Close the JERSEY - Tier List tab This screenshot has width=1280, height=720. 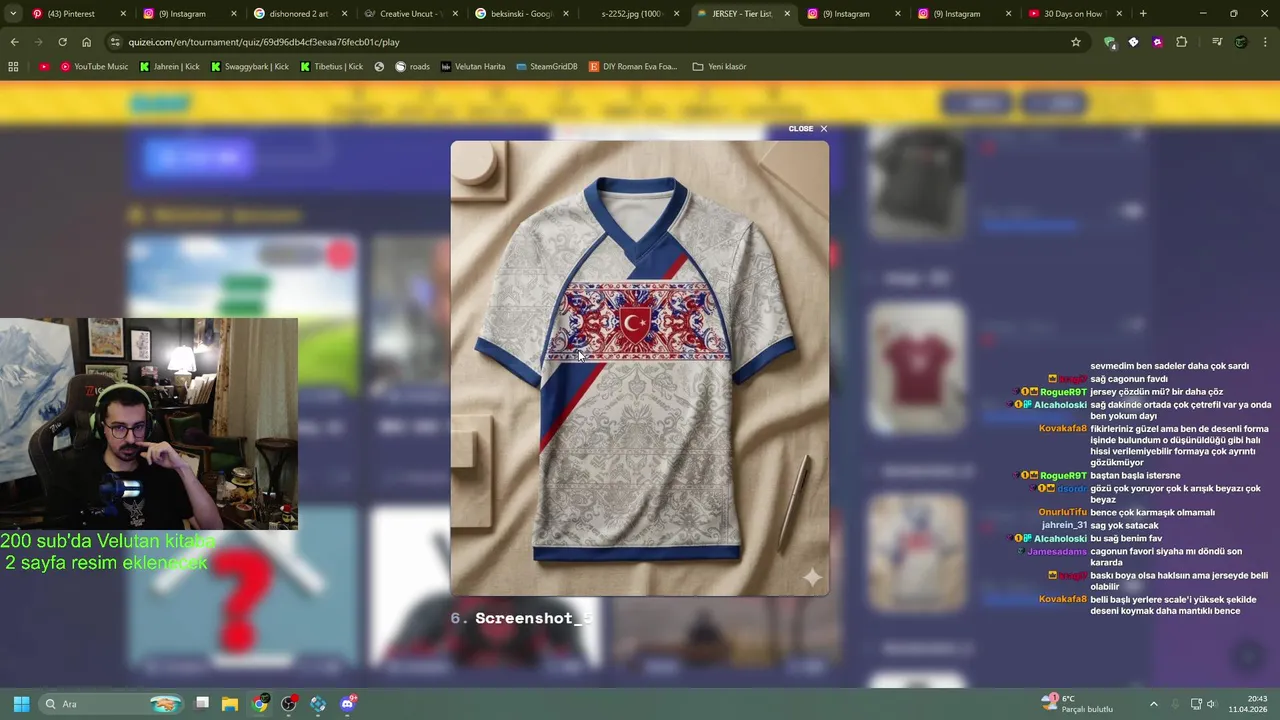tap(786, 14)
